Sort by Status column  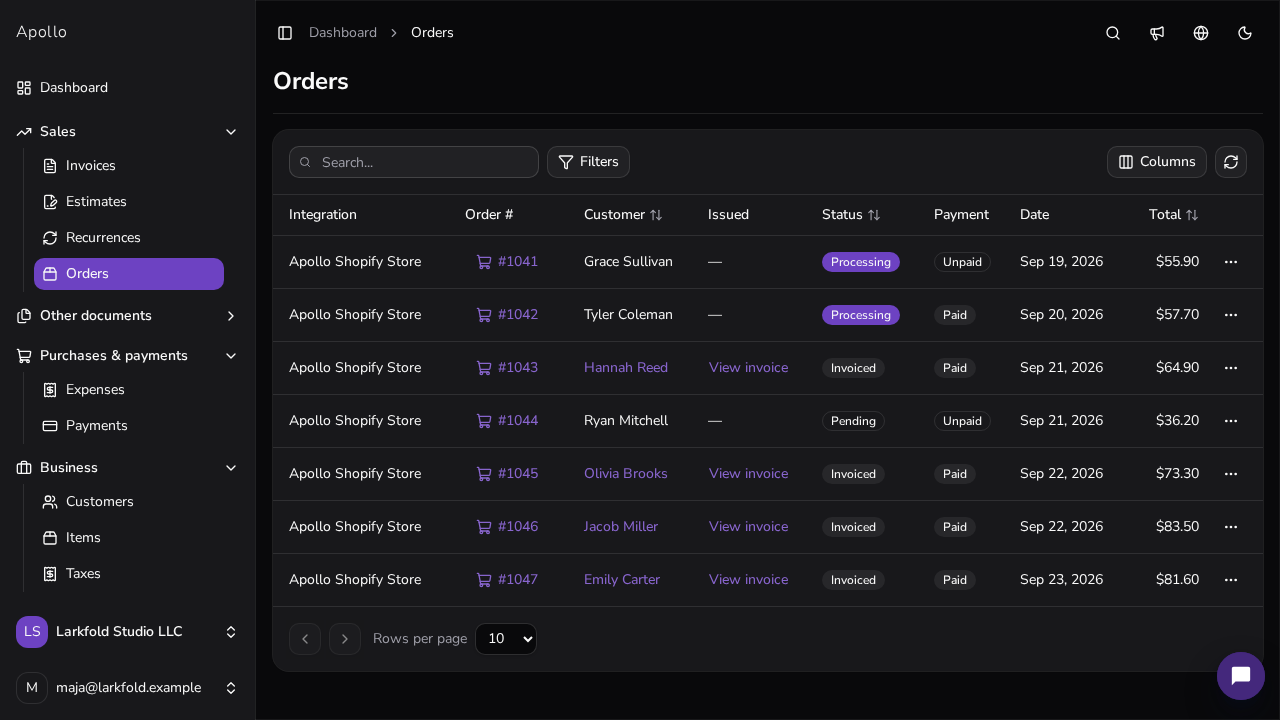tap(851, 215)
